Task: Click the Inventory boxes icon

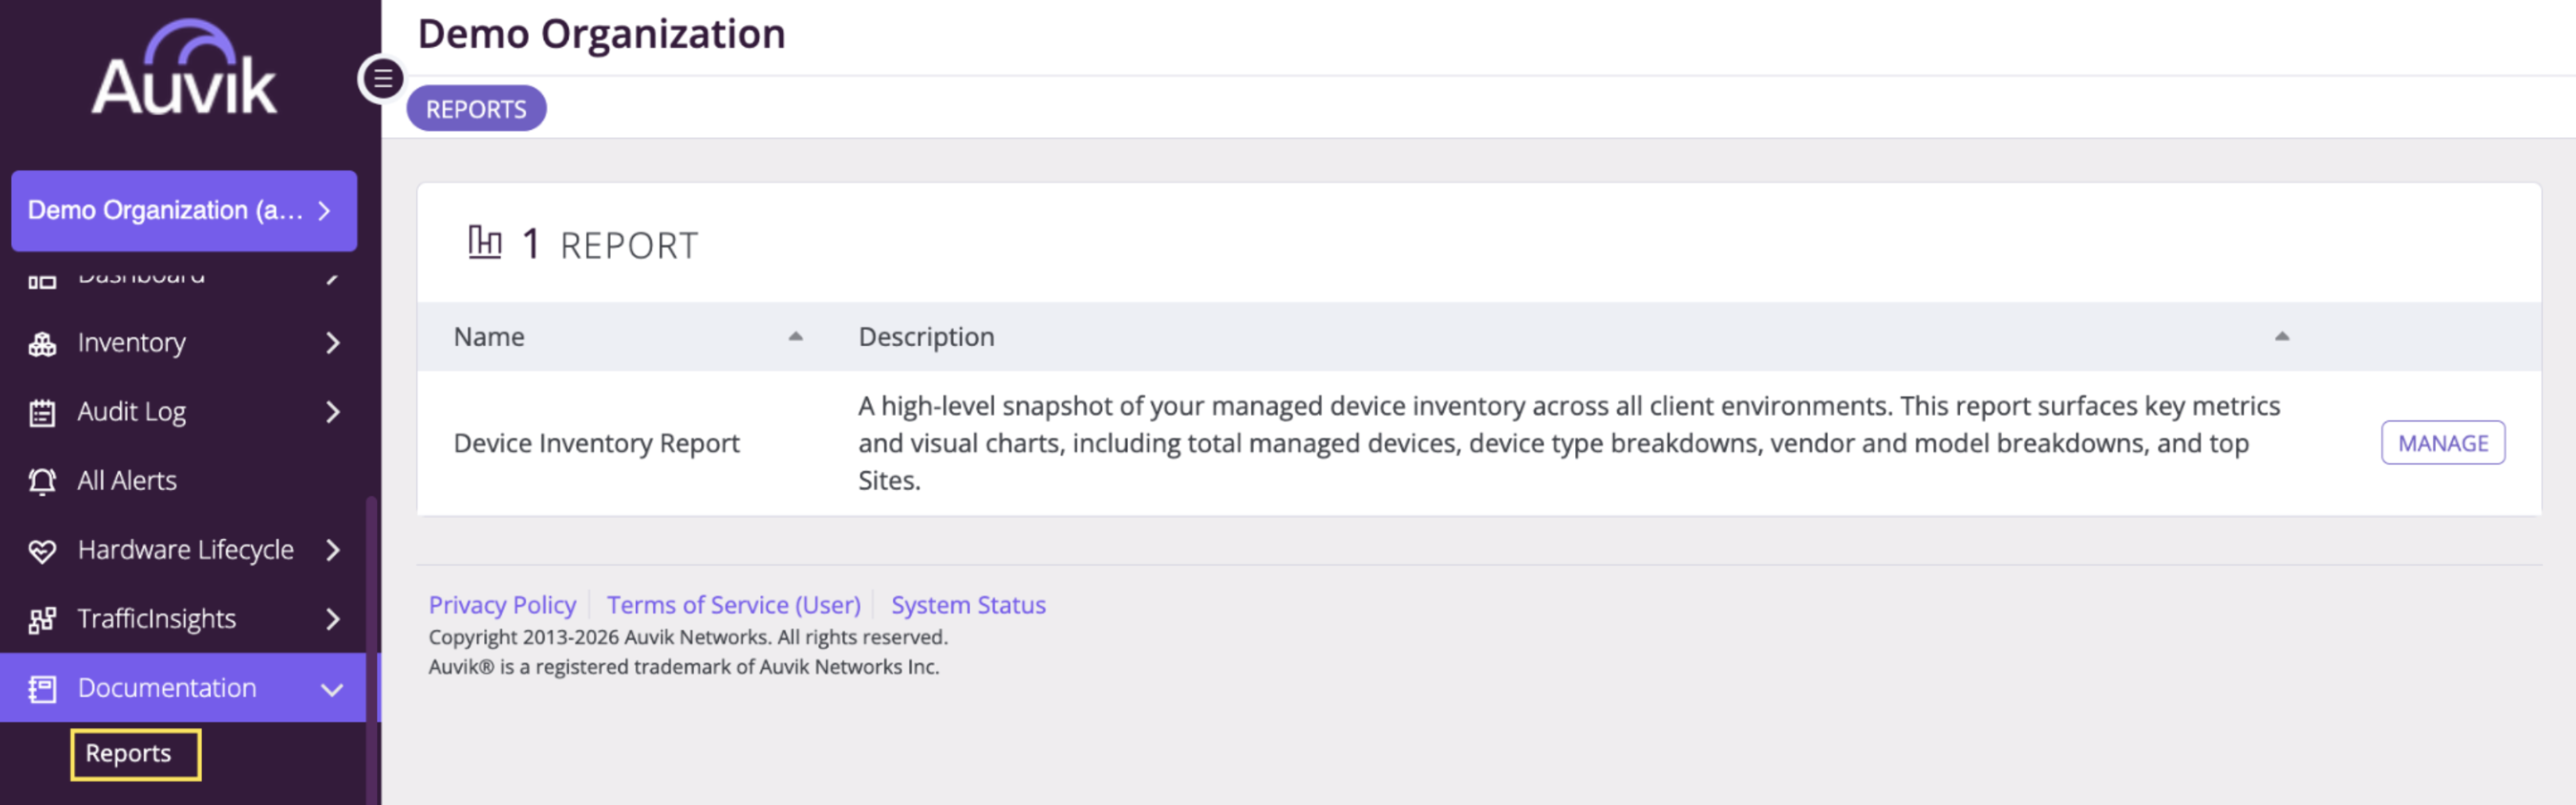Action: (42, 343)
